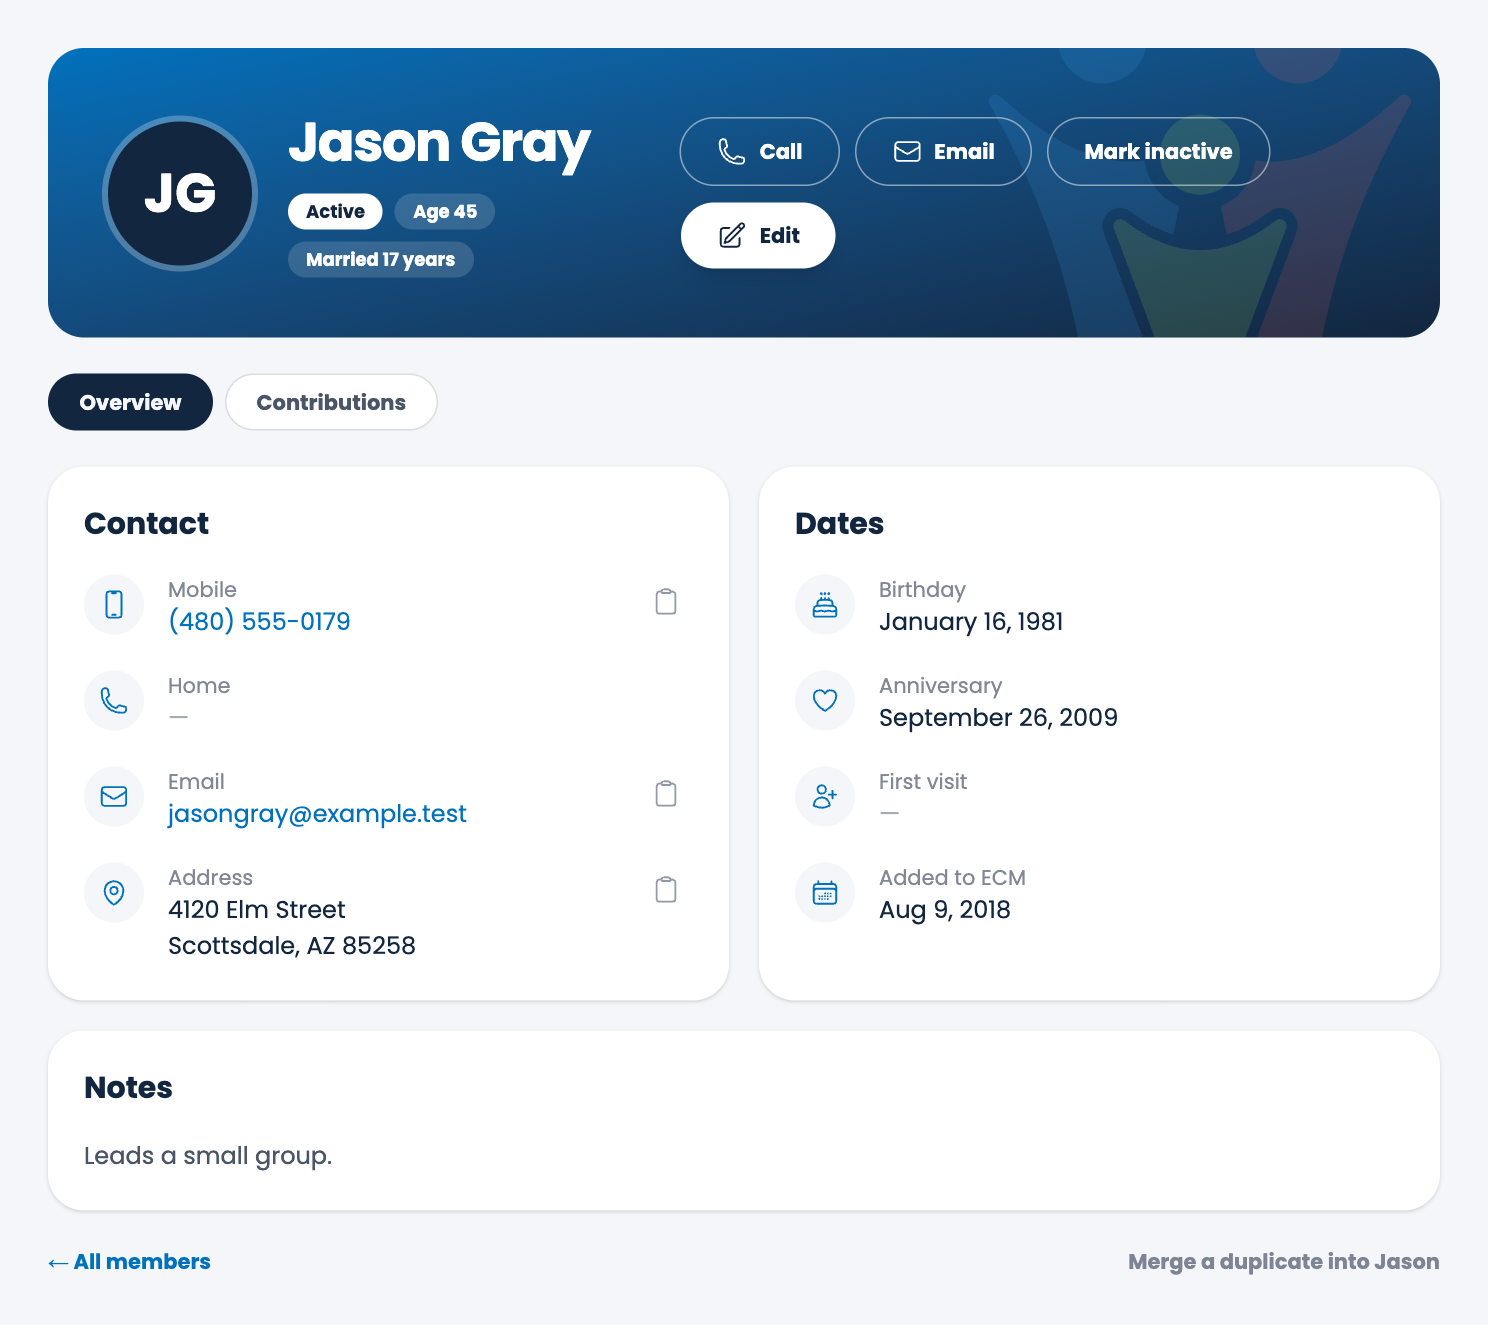
Task: Click the Married 17 years badge
Action: click(381, 259)
